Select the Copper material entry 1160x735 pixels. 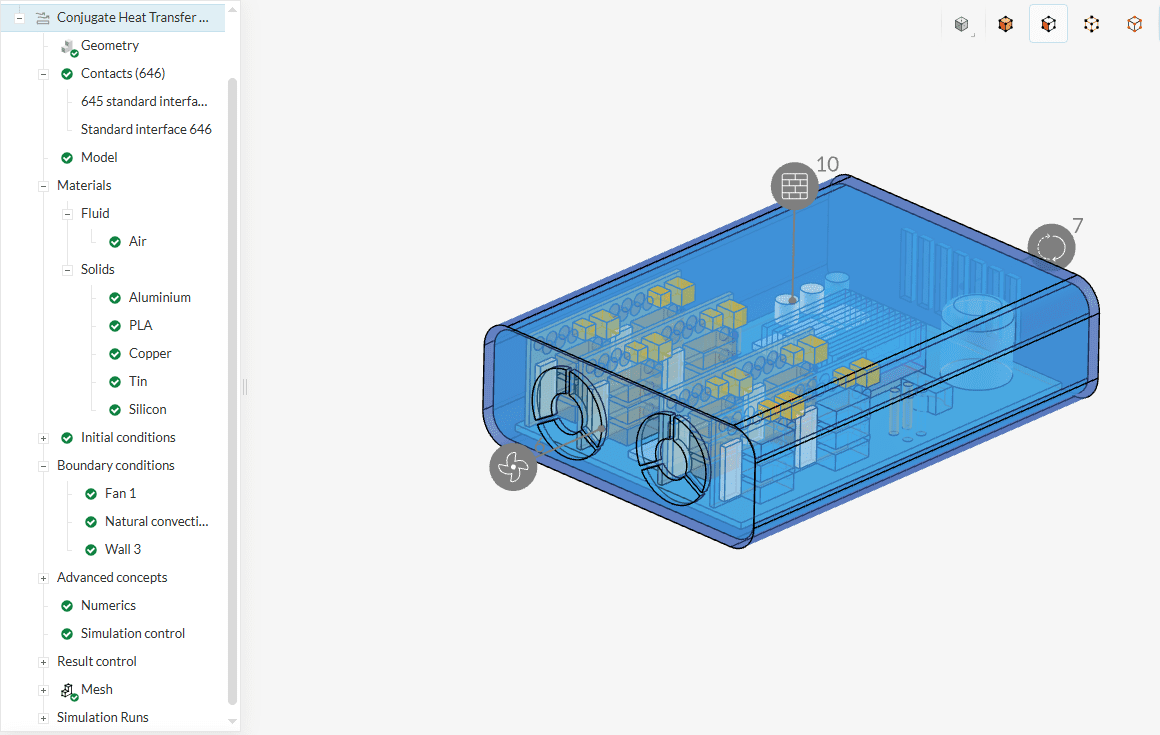tap(150, 354)
